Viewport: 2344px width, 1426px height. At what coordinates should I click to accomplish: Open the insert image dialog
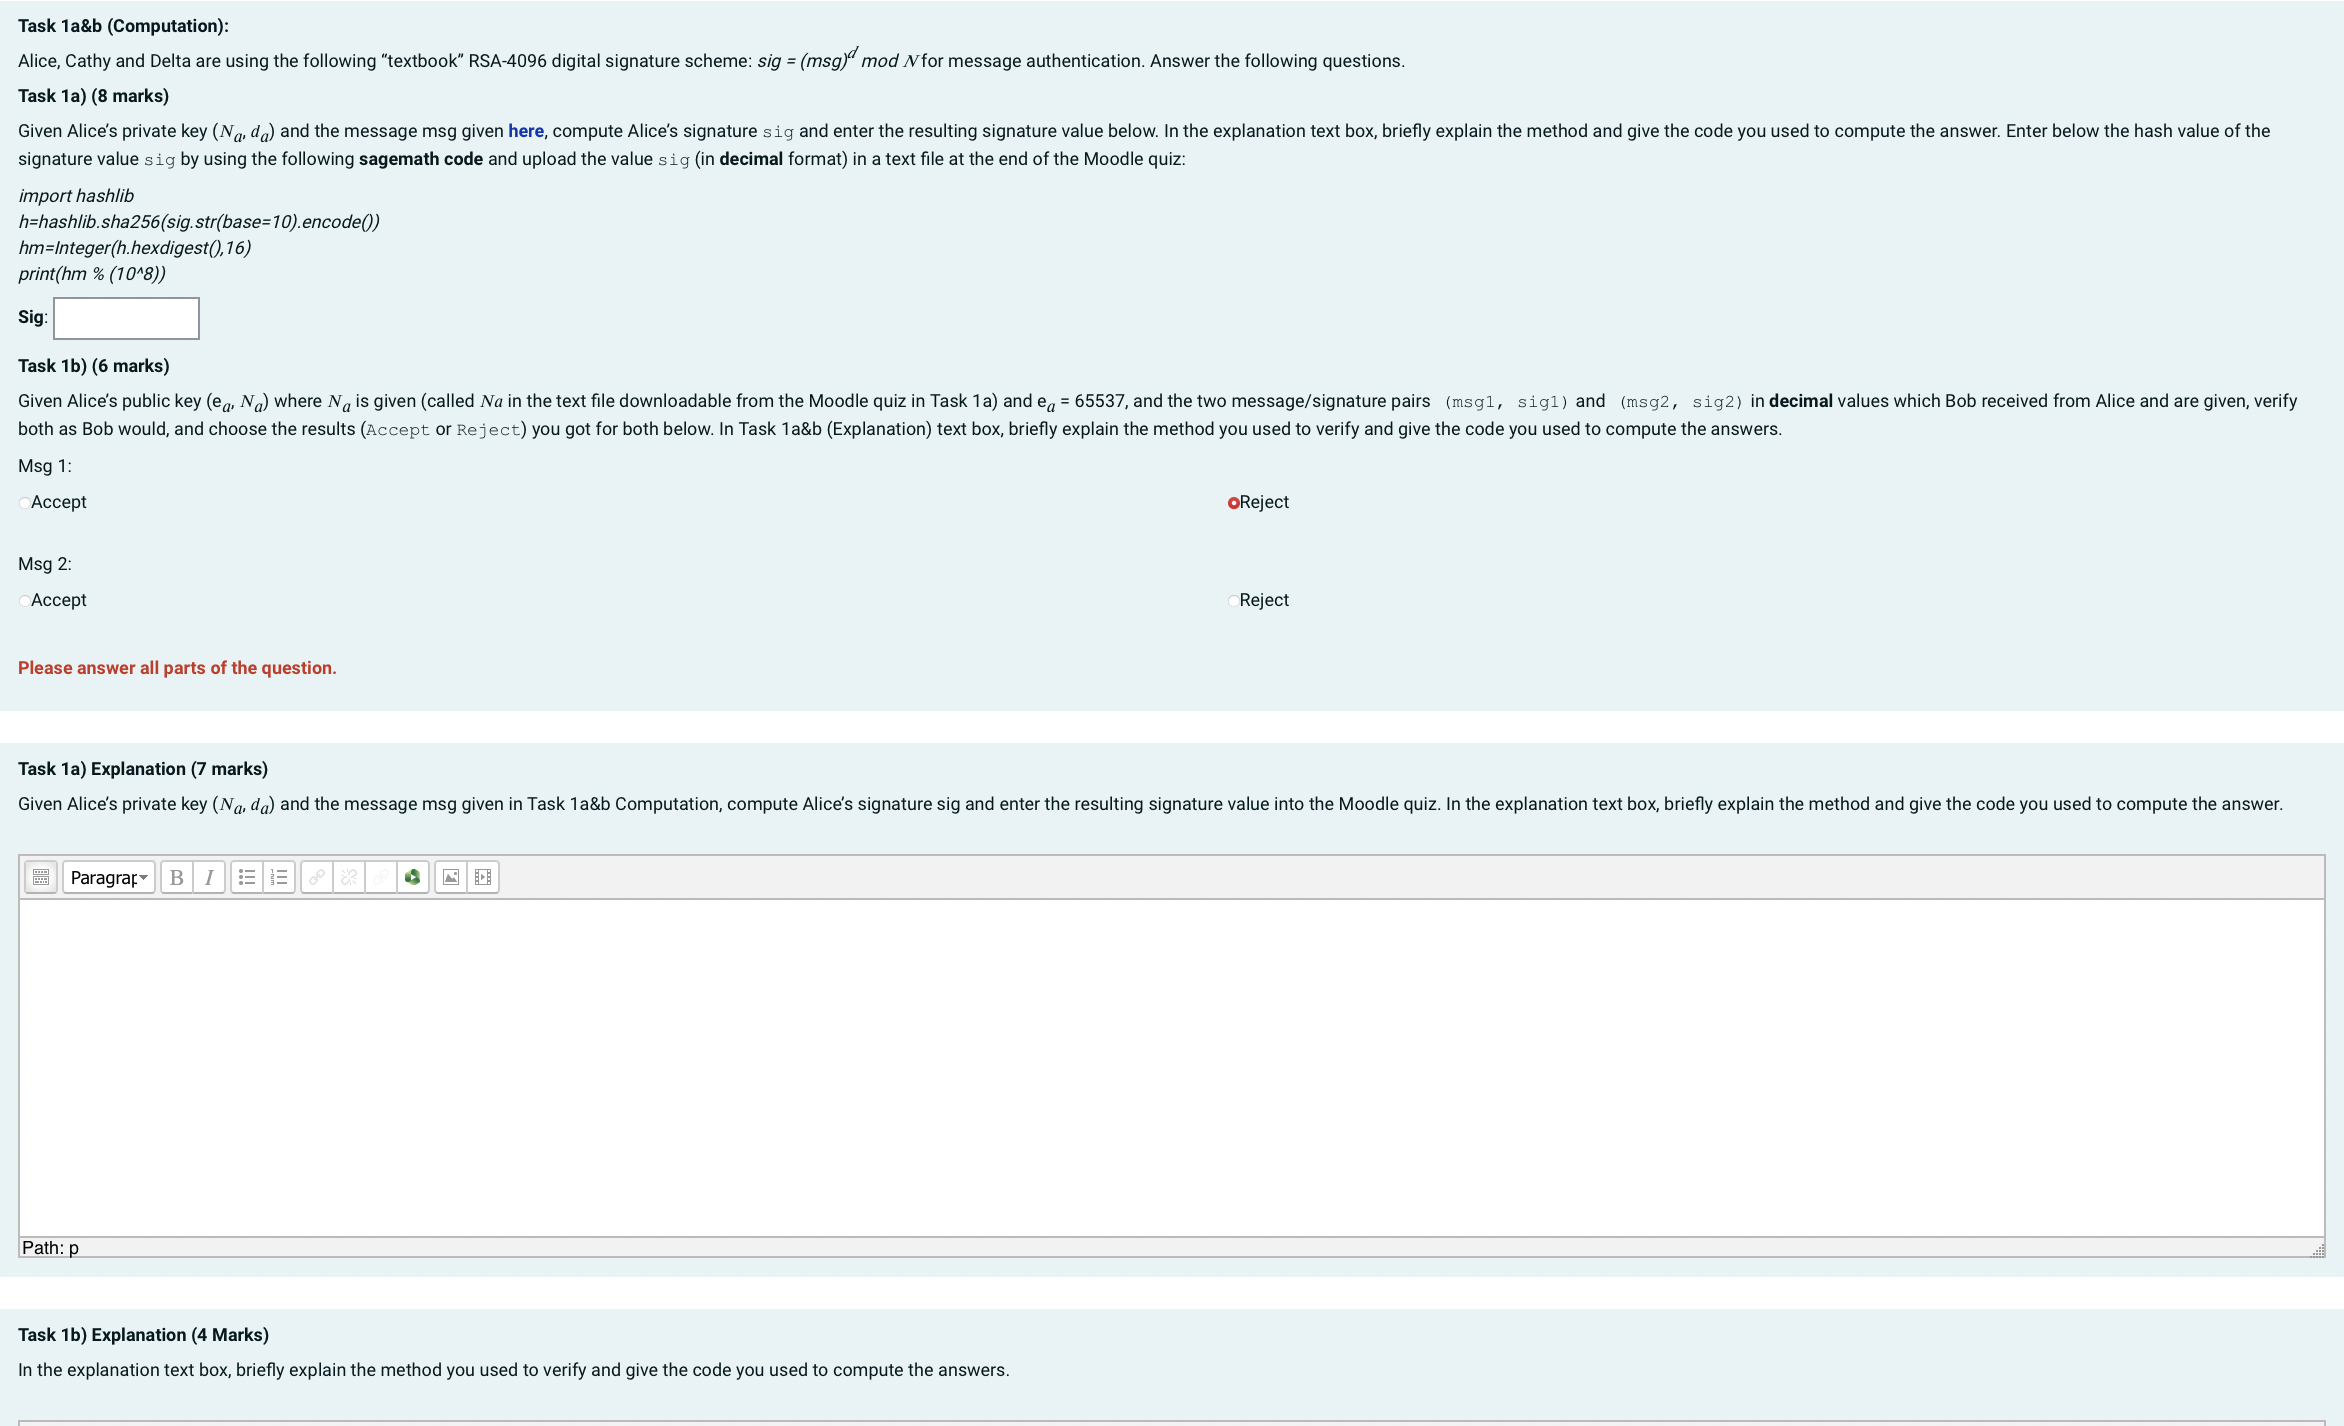[x=451, y=877]
